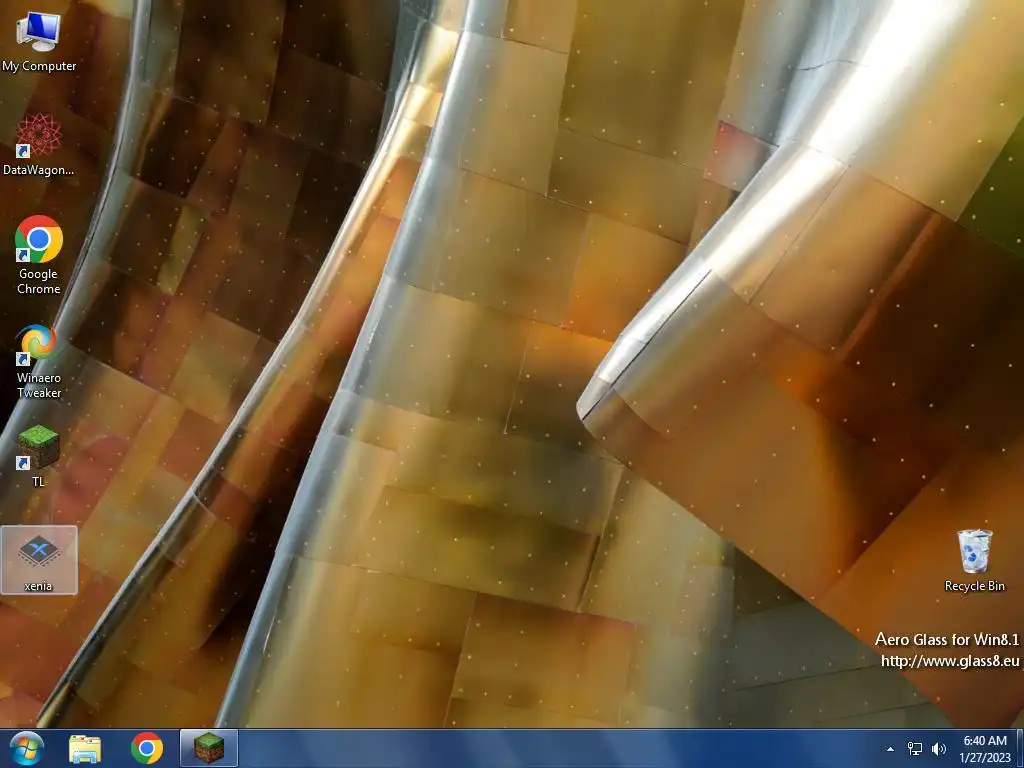Select the xenia desktop icon

tap(39, 560)
